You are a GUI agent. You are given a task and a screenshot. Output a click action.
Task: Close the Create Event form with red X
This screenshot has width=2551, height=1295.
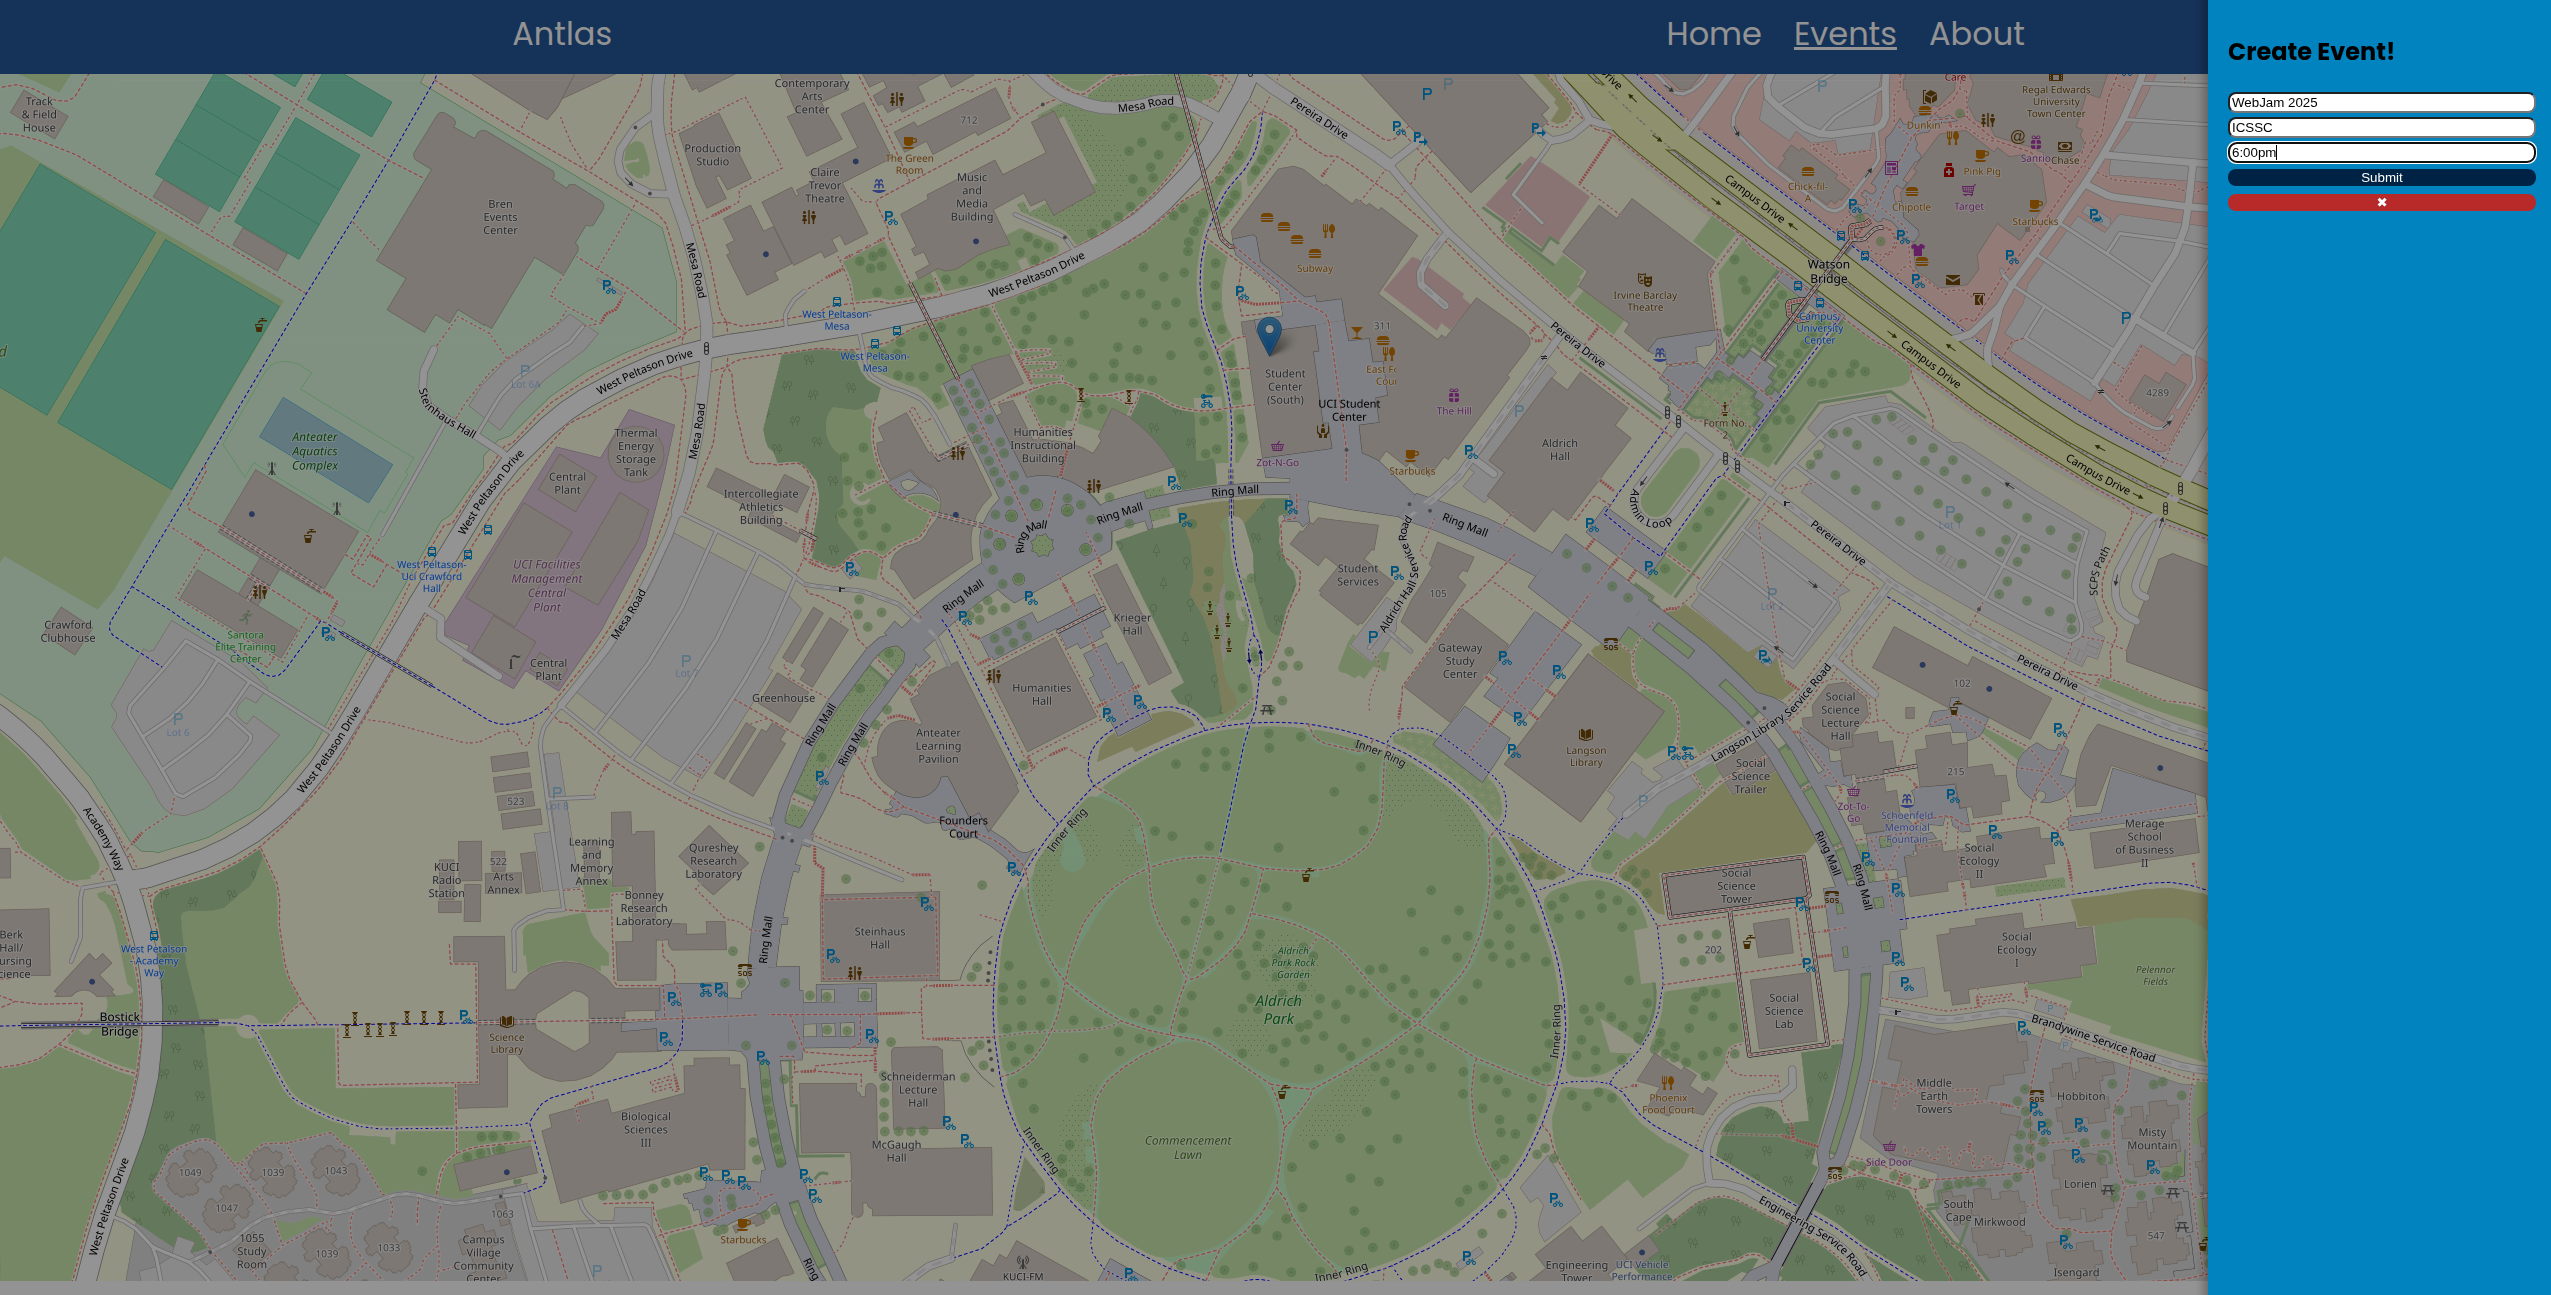[x=2381, y=202]
